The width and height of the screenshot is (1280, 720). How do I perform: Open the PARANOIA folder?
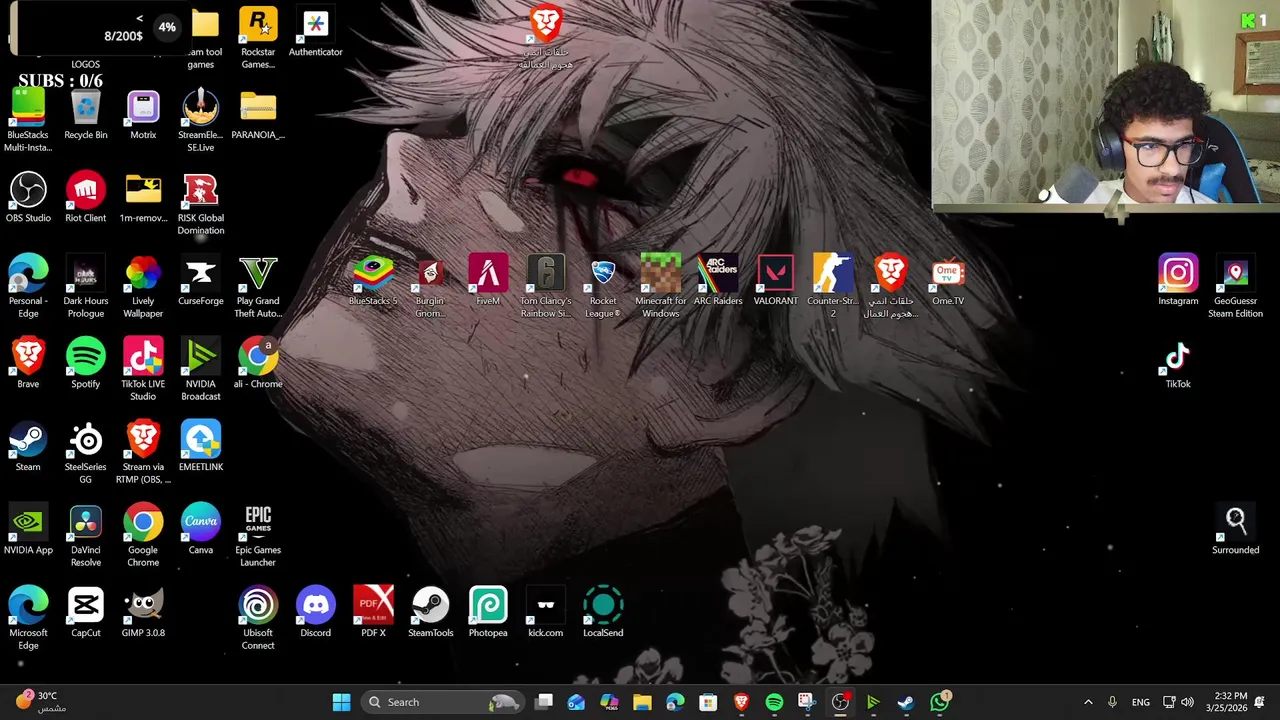tap(258, 114)
